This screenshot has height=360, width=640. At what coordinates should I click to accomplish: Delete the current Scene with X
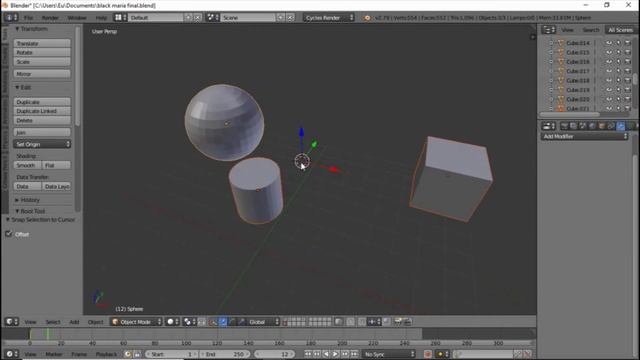pyautogui.click(x=290, y=18)
